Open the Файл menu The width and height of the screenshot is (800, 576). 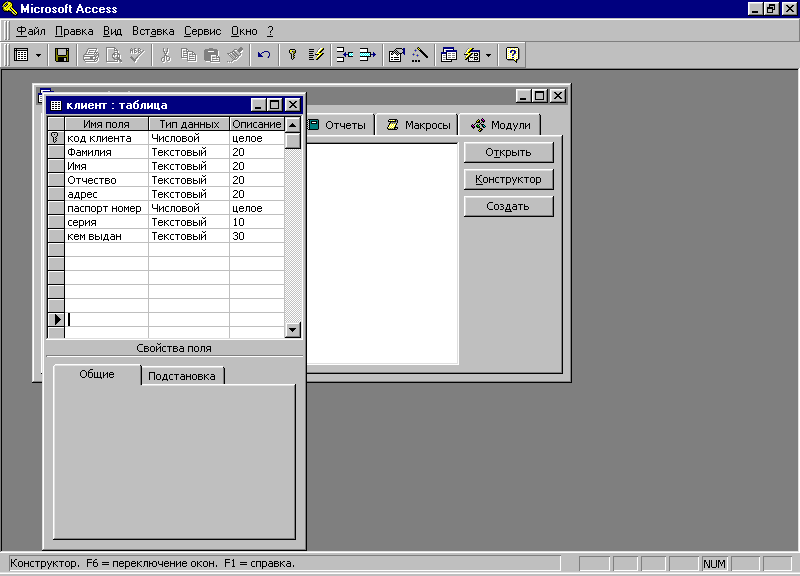pos(31,31)
